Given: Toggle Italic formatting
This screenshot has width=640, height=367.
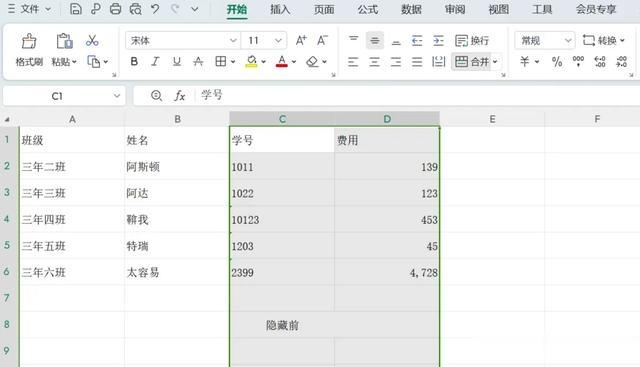Looking at the screenshot, I should [155, 62].
